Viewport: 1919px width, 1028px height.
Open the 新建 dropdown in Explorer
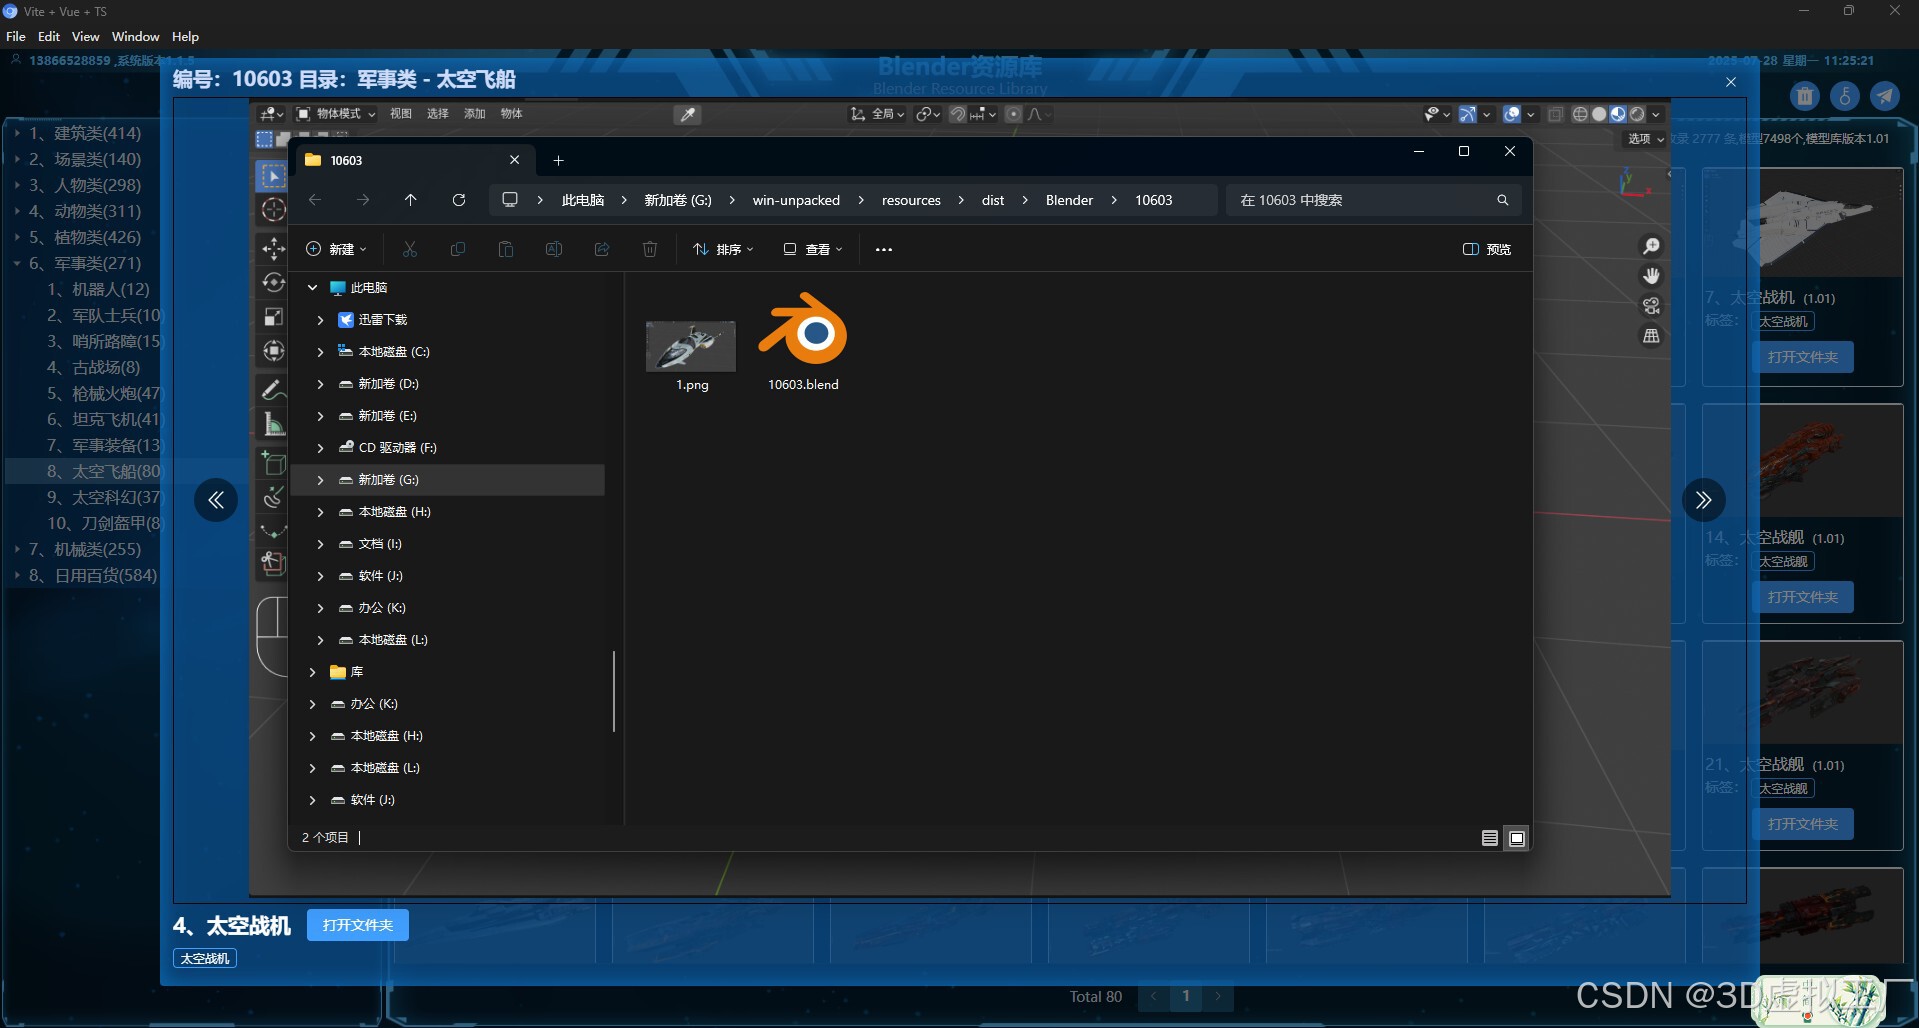(337, 249)
